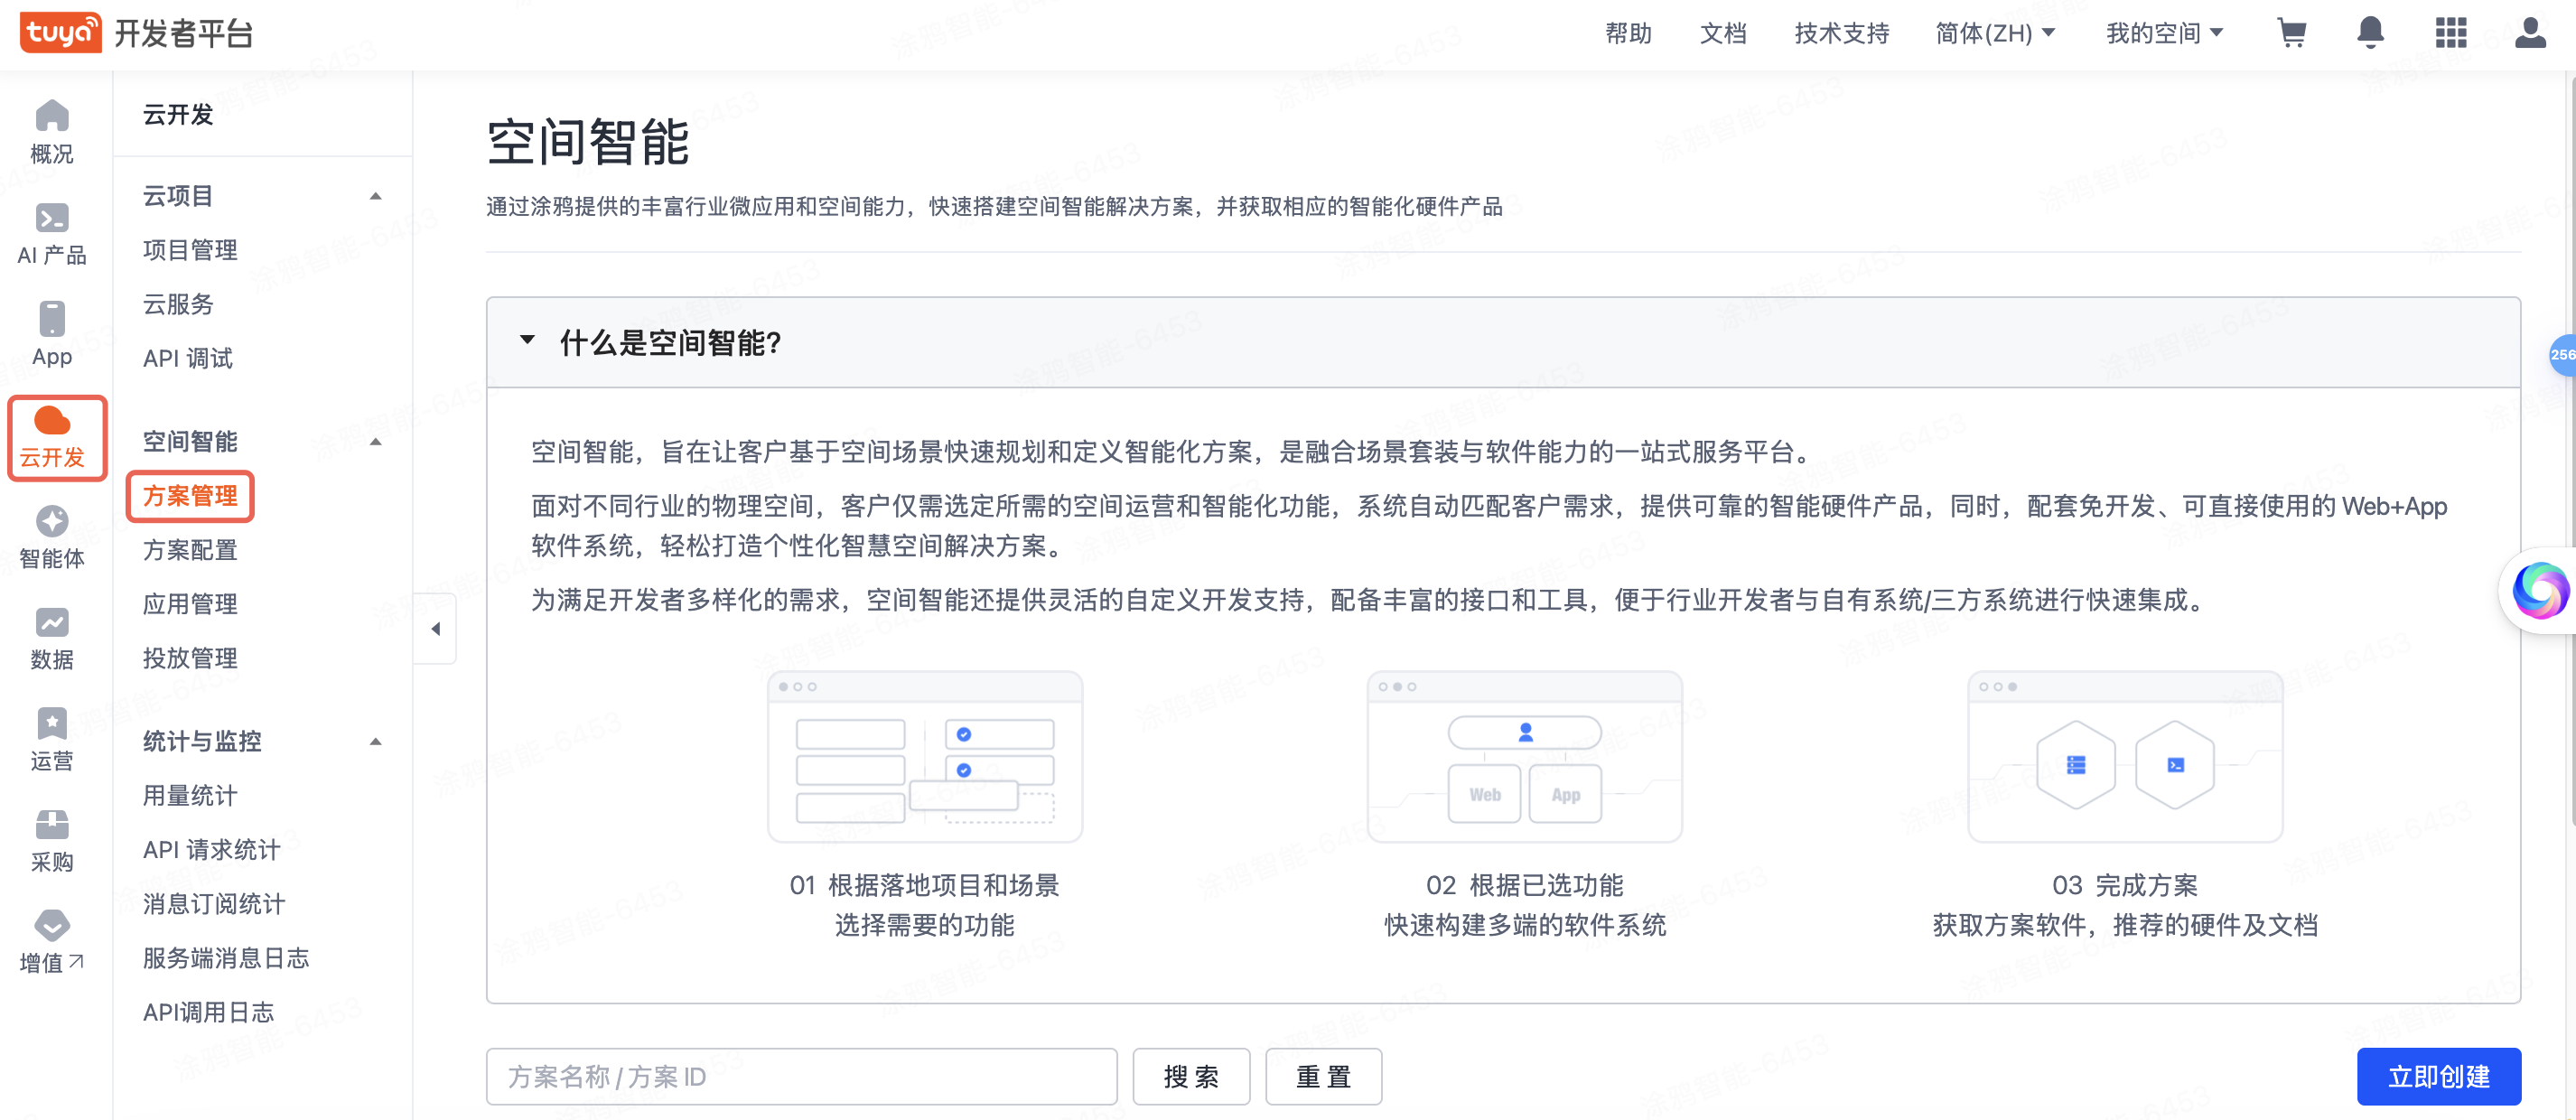Check notifications via the bell icon

tap(2370, 33)
